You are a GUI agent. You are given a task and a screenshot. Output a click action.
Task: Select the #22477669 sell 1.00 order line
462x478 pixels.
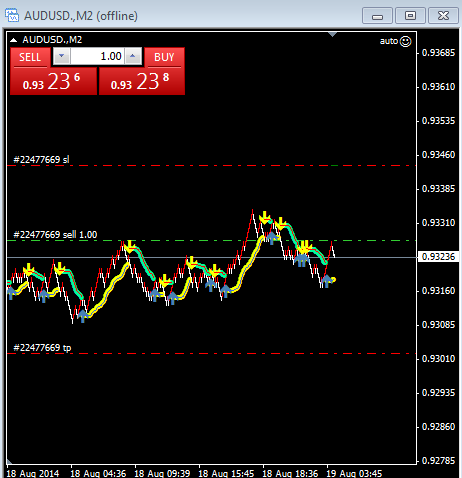coord(211,240)
